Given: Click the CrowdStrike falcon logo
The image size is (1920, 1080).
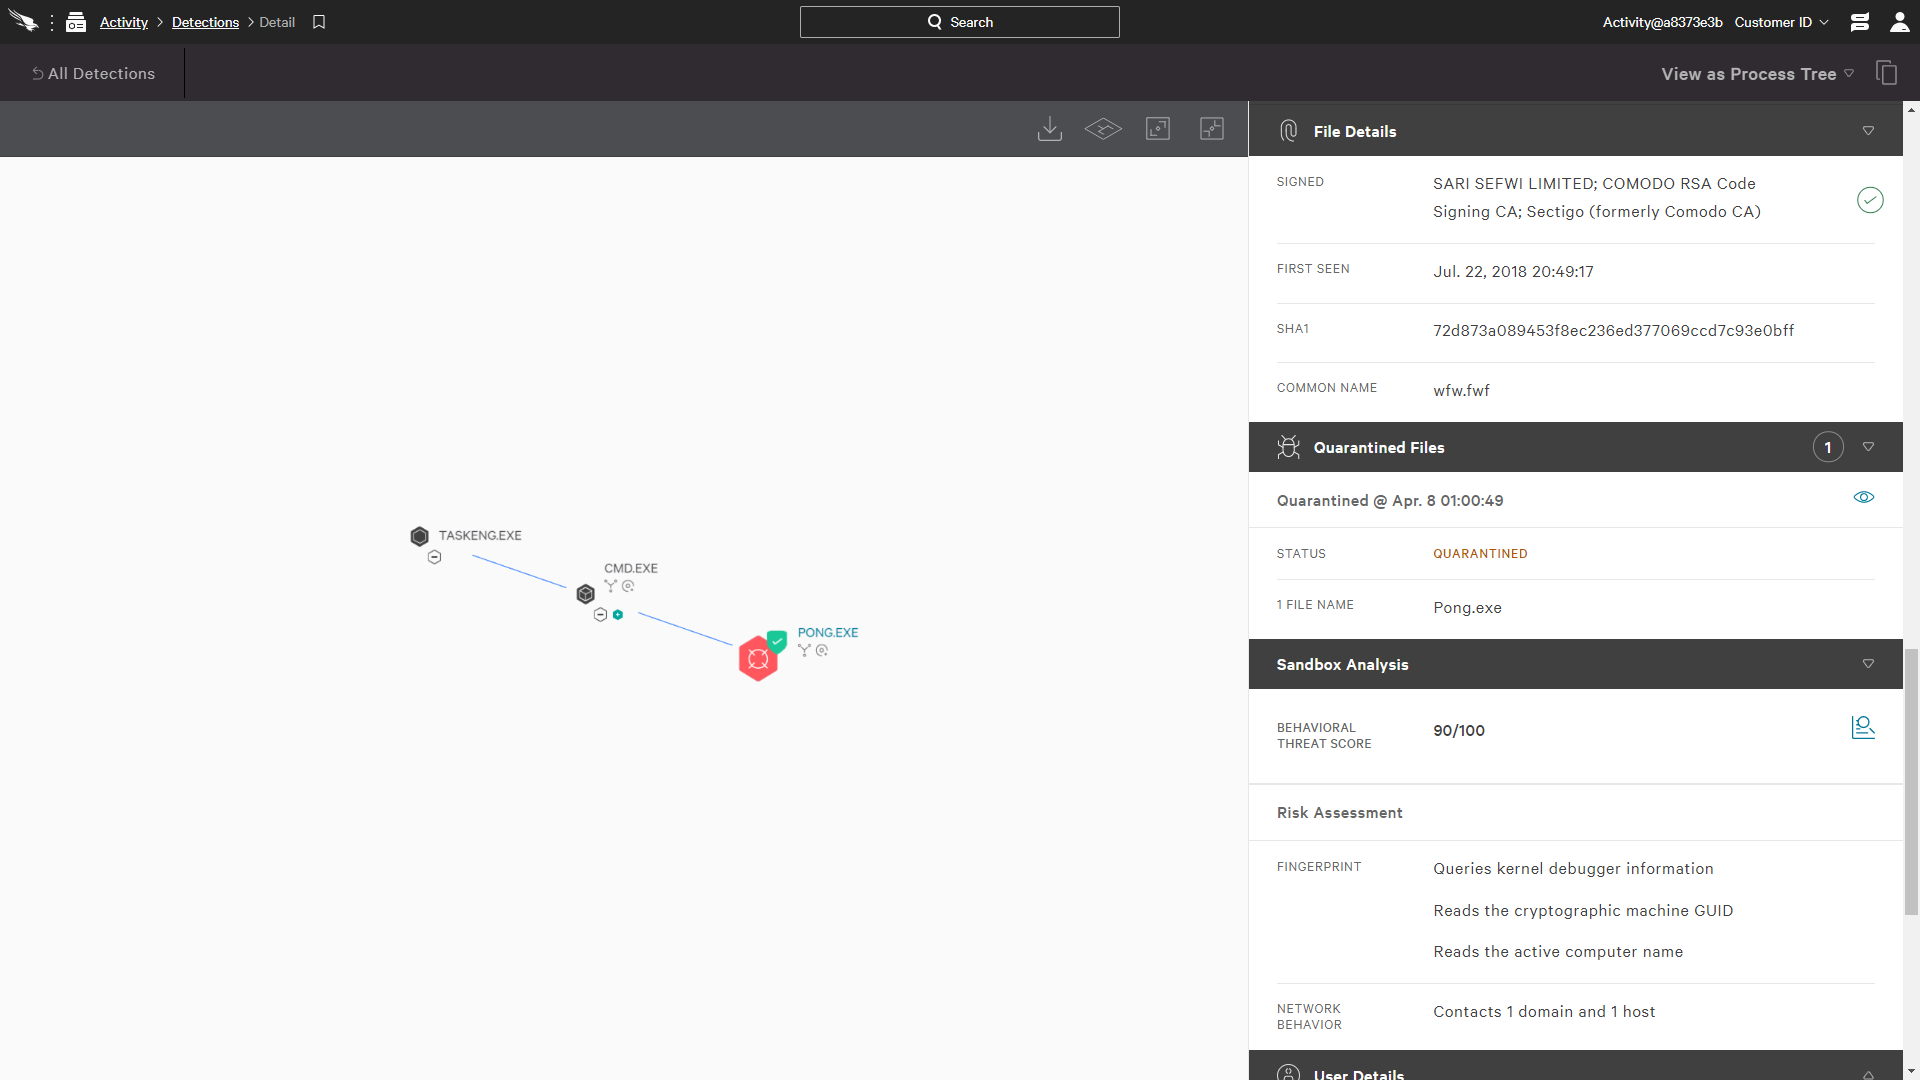Looking at the screenshot, I should click(23, 21).
